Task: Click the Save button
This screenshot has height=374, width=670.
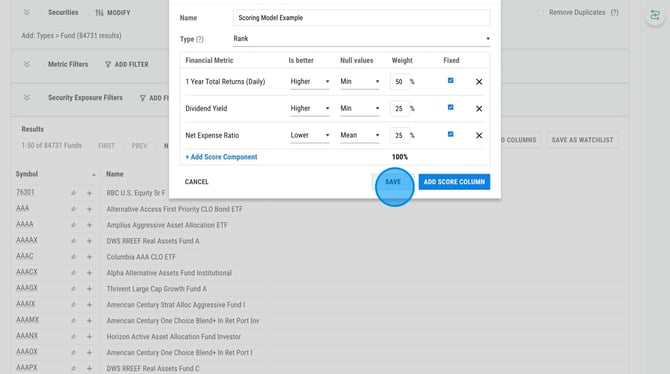Action: tap(393, 182)
